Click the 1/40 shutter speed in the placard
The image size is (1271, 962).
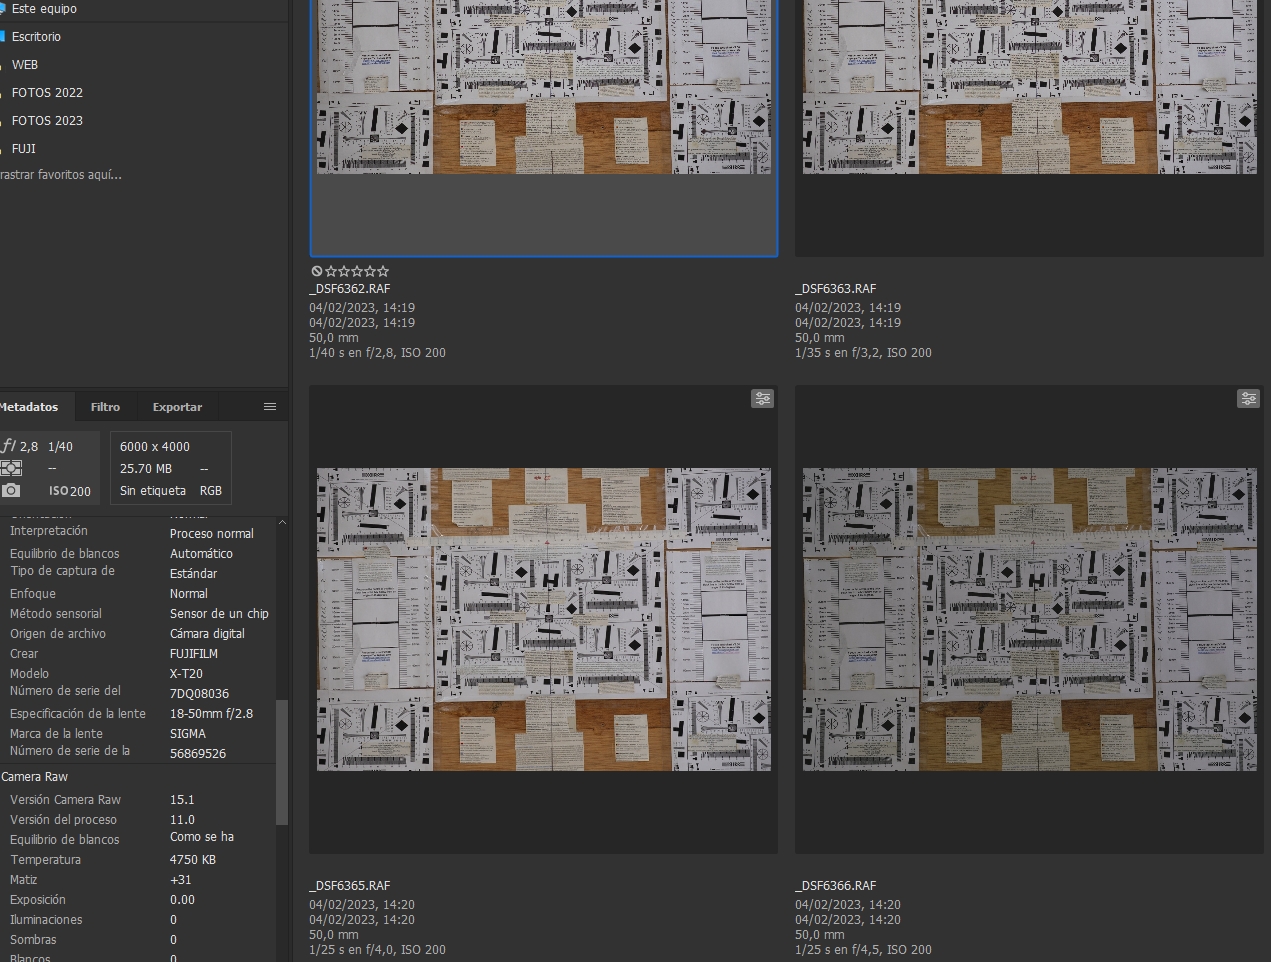click(61, 447)
